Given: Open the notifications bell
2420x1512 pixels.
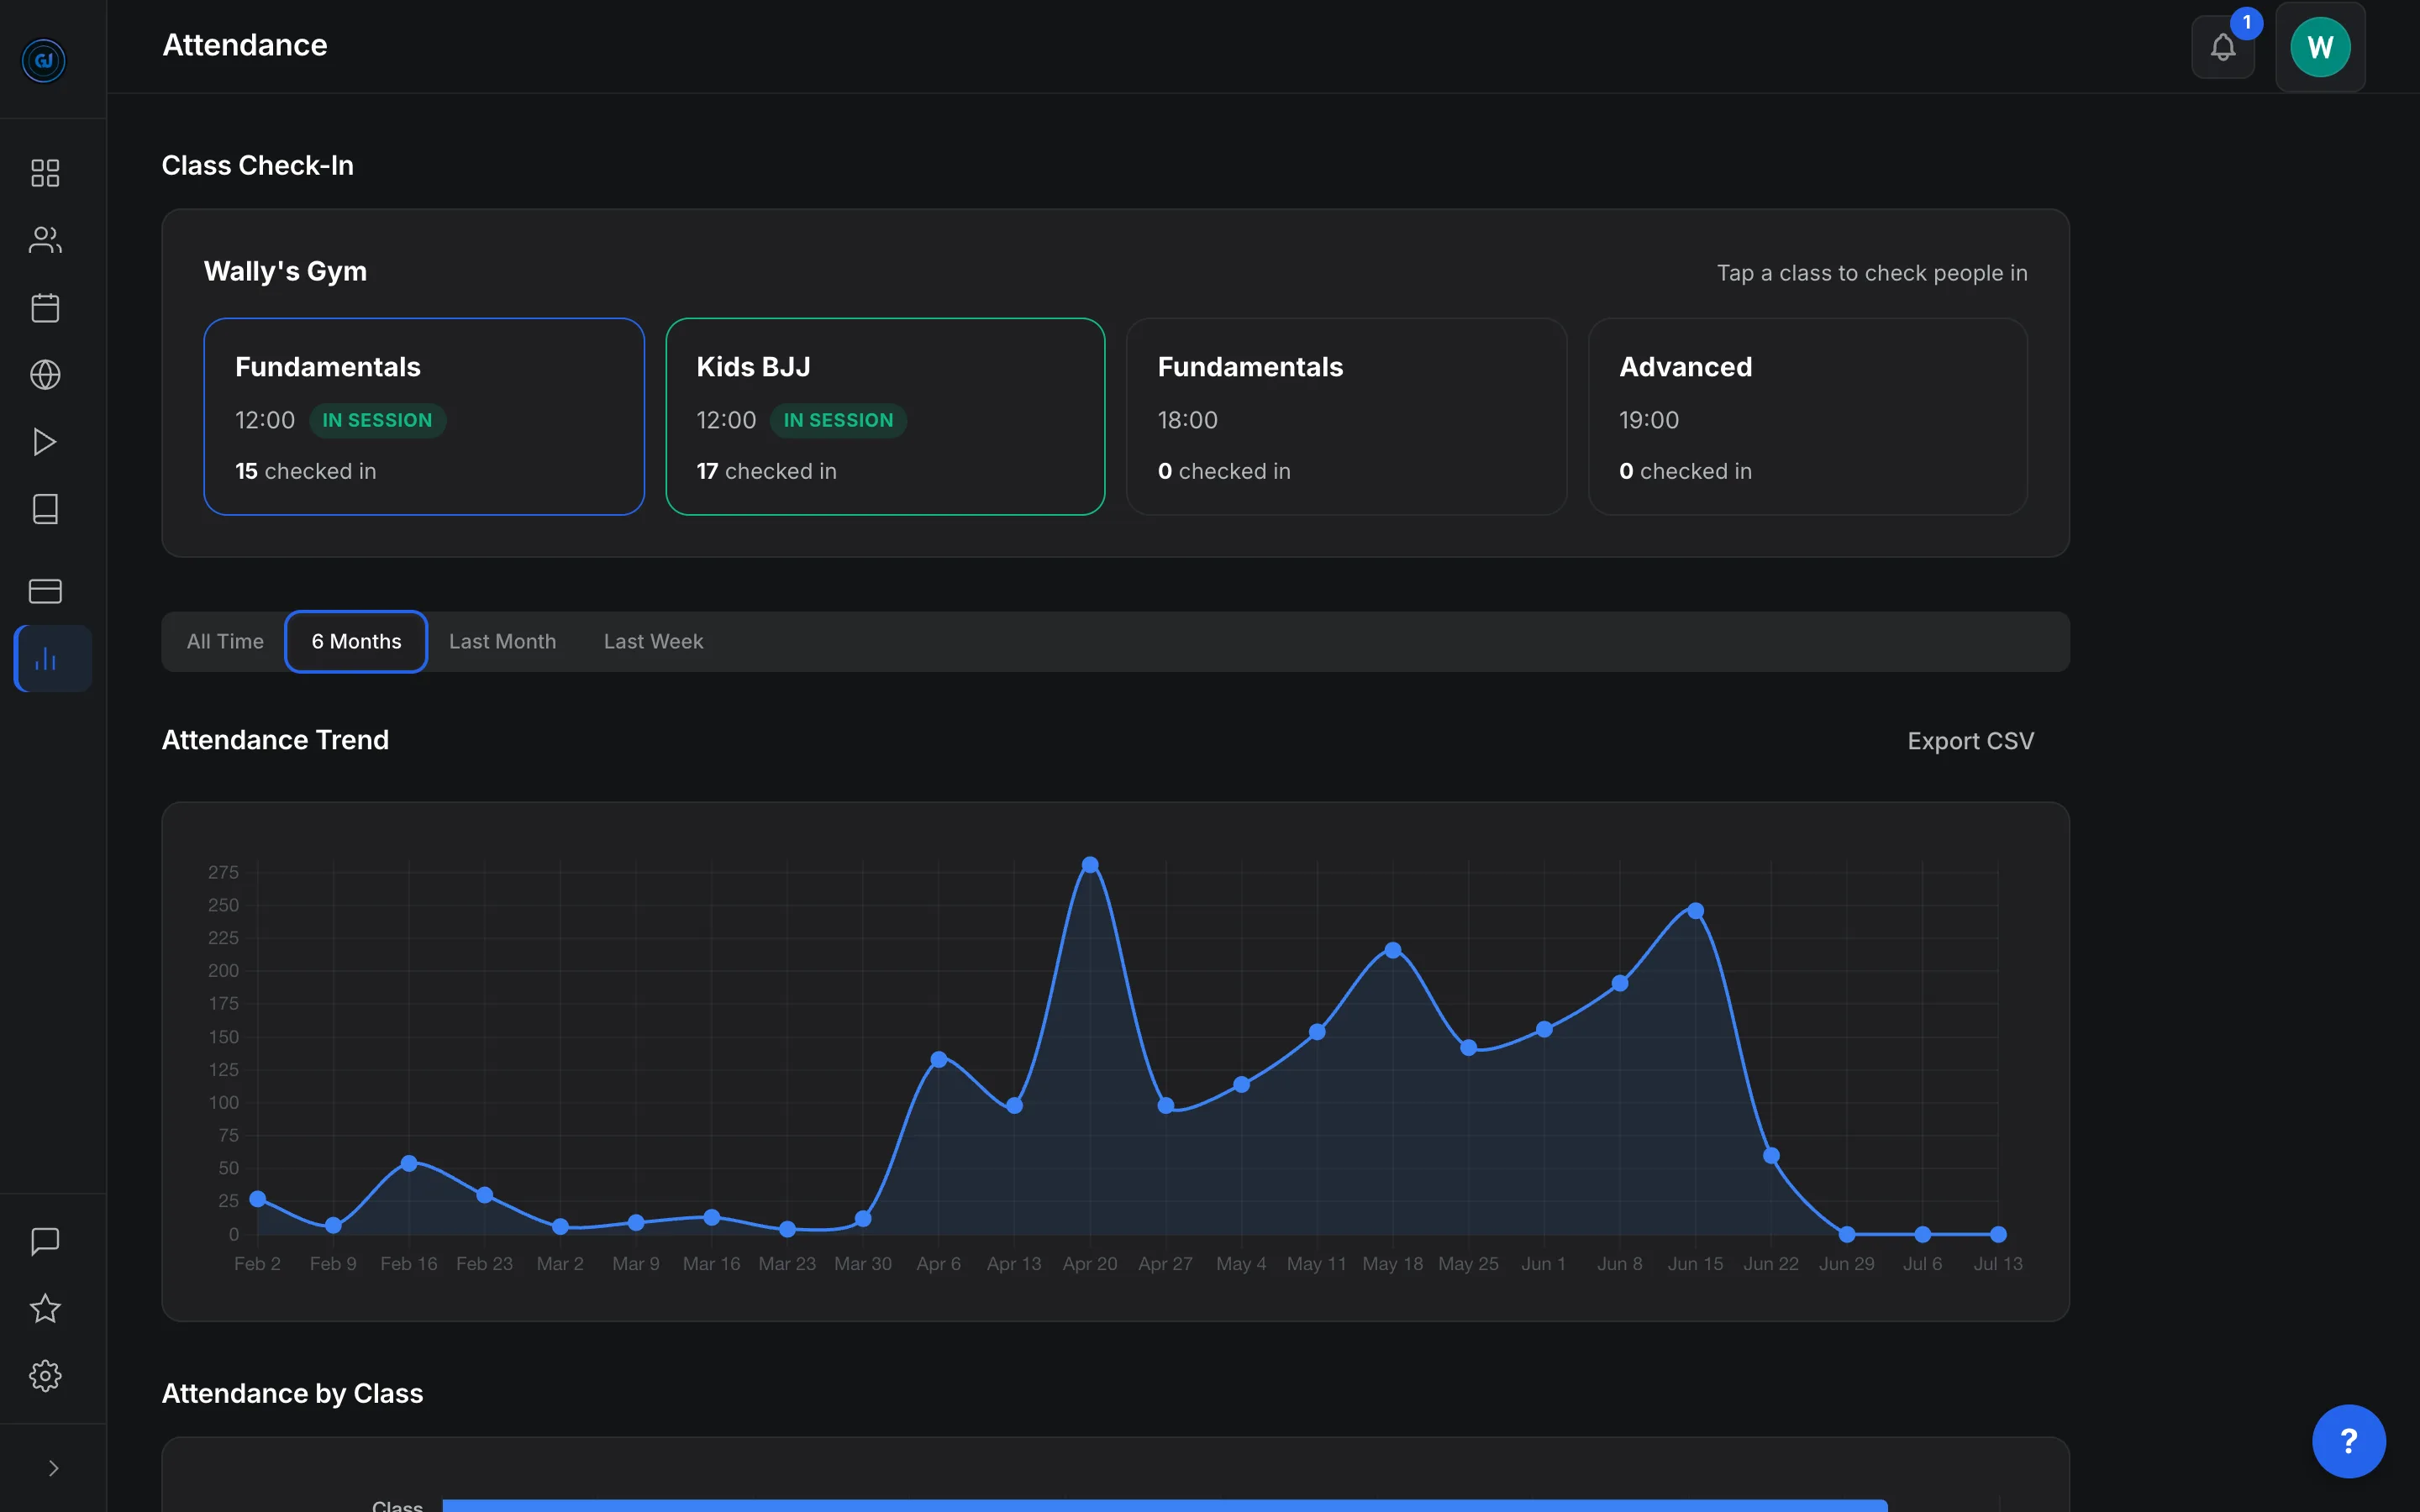Looking at the screenshot, I should coord(2222,46).
